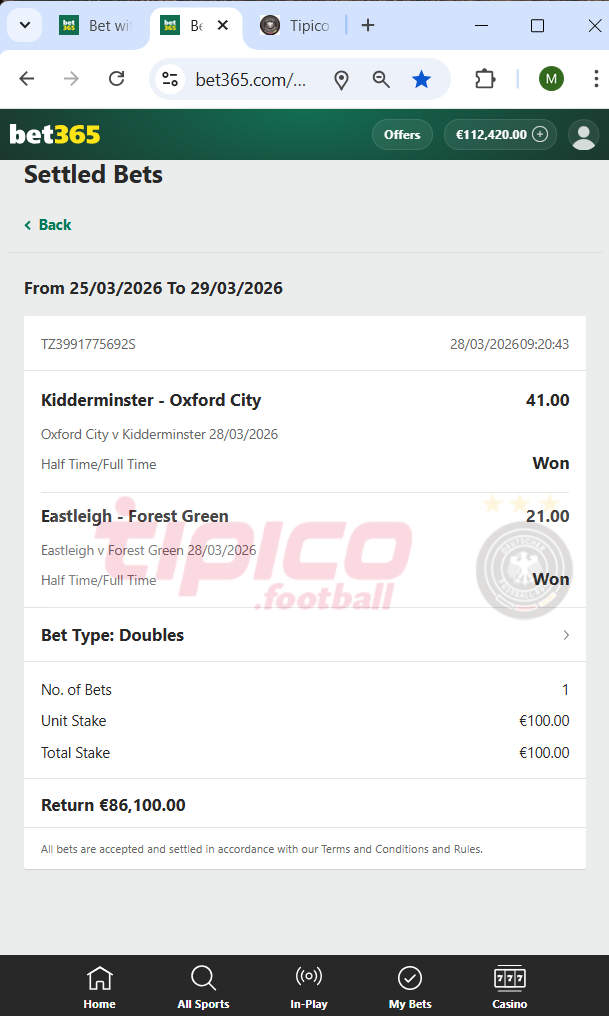This screenshot has width=609, height=1016.
Task: Go back using the Back link
Action: coord(47,225)
